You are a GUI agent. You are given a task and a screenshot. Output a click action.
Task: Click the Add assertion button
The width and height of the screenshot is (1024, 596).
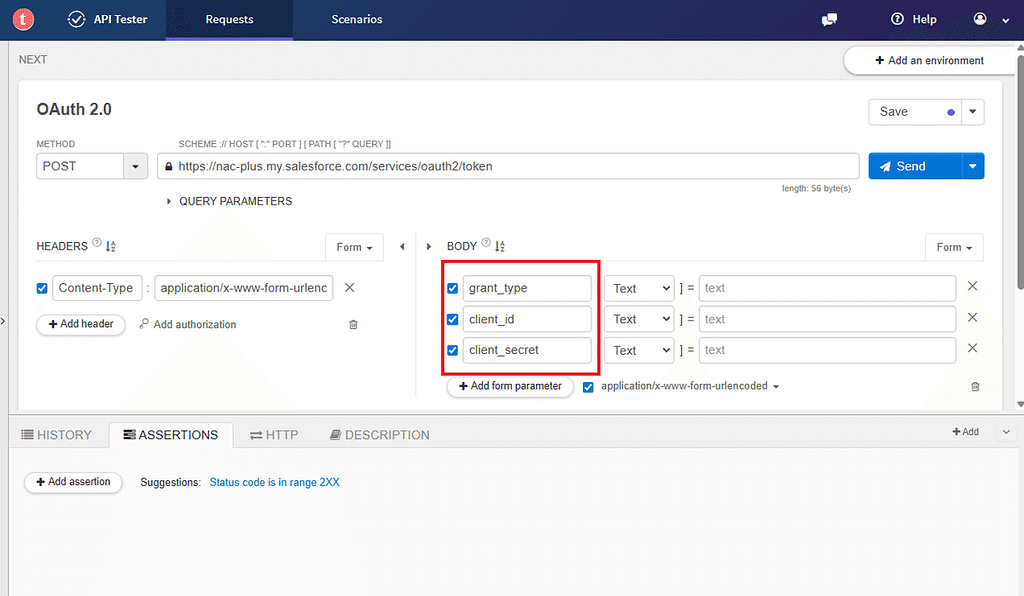pyautogui.click(x=73, y=482)
